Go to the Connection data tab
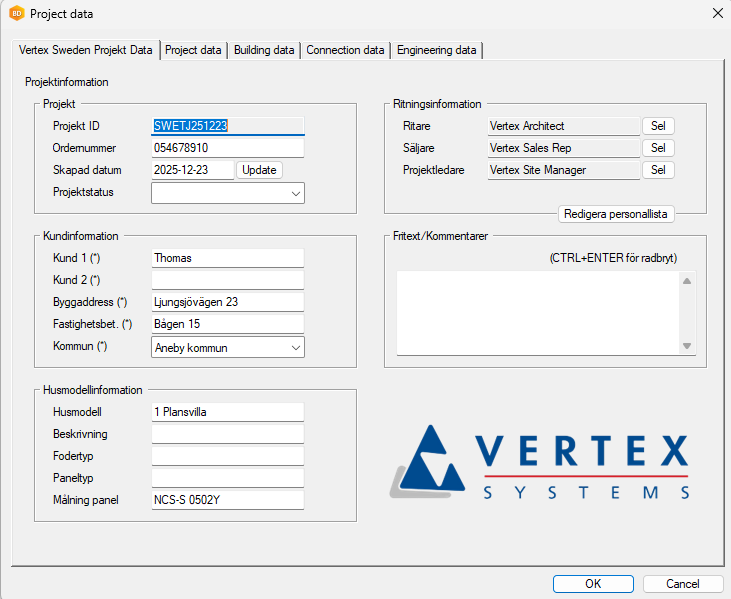The height and width of the screenshot is (599, 731). [x=345, y=50]
